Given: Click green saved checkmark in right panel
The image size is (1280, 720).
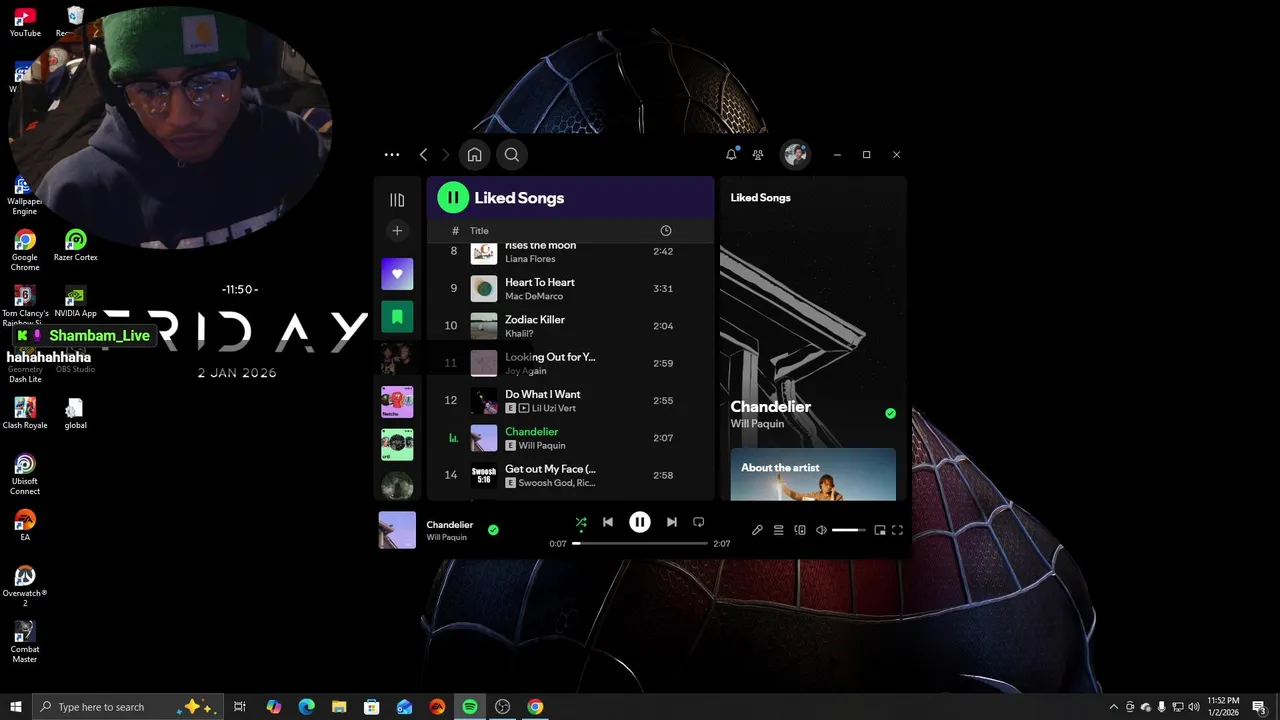Looking at the screenshot, I should [x=890, y=413].
